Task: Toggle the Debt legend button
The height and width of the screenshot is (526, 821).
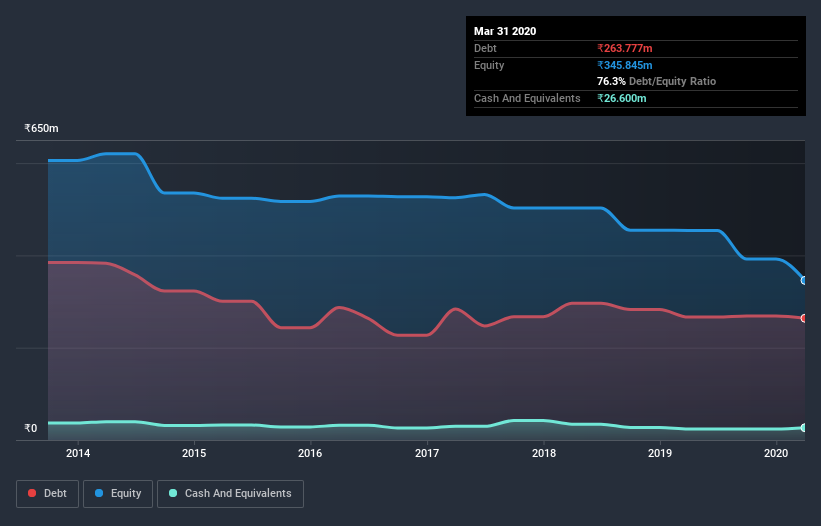Action: click(47, 494)
